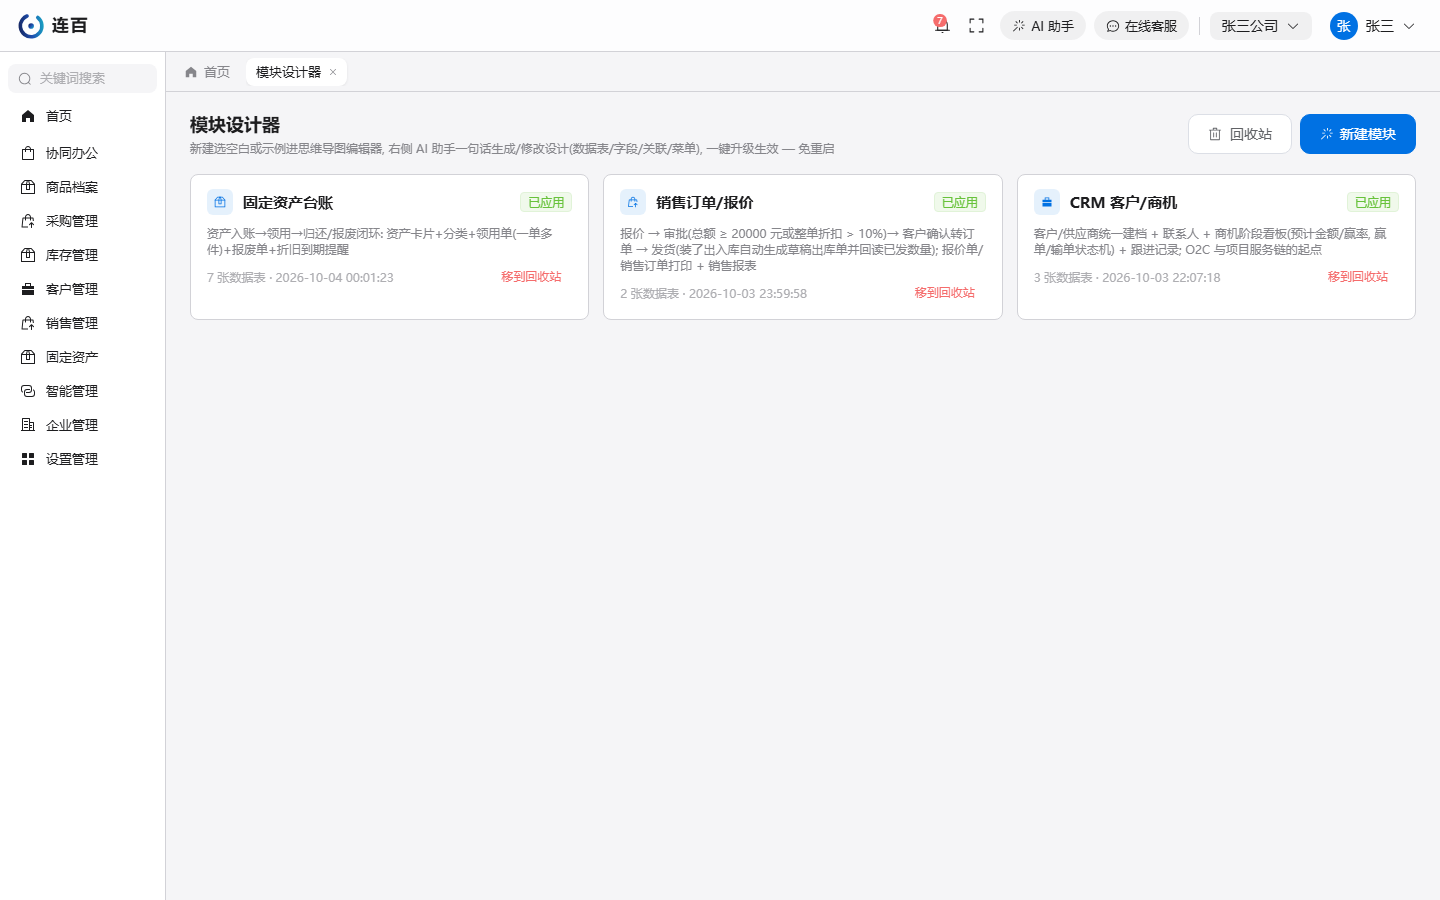Expand the 张三公司 company dropdown
Image resolution: width=1440 pixels, height=900 pixels.
click(x=1260, y=26)
